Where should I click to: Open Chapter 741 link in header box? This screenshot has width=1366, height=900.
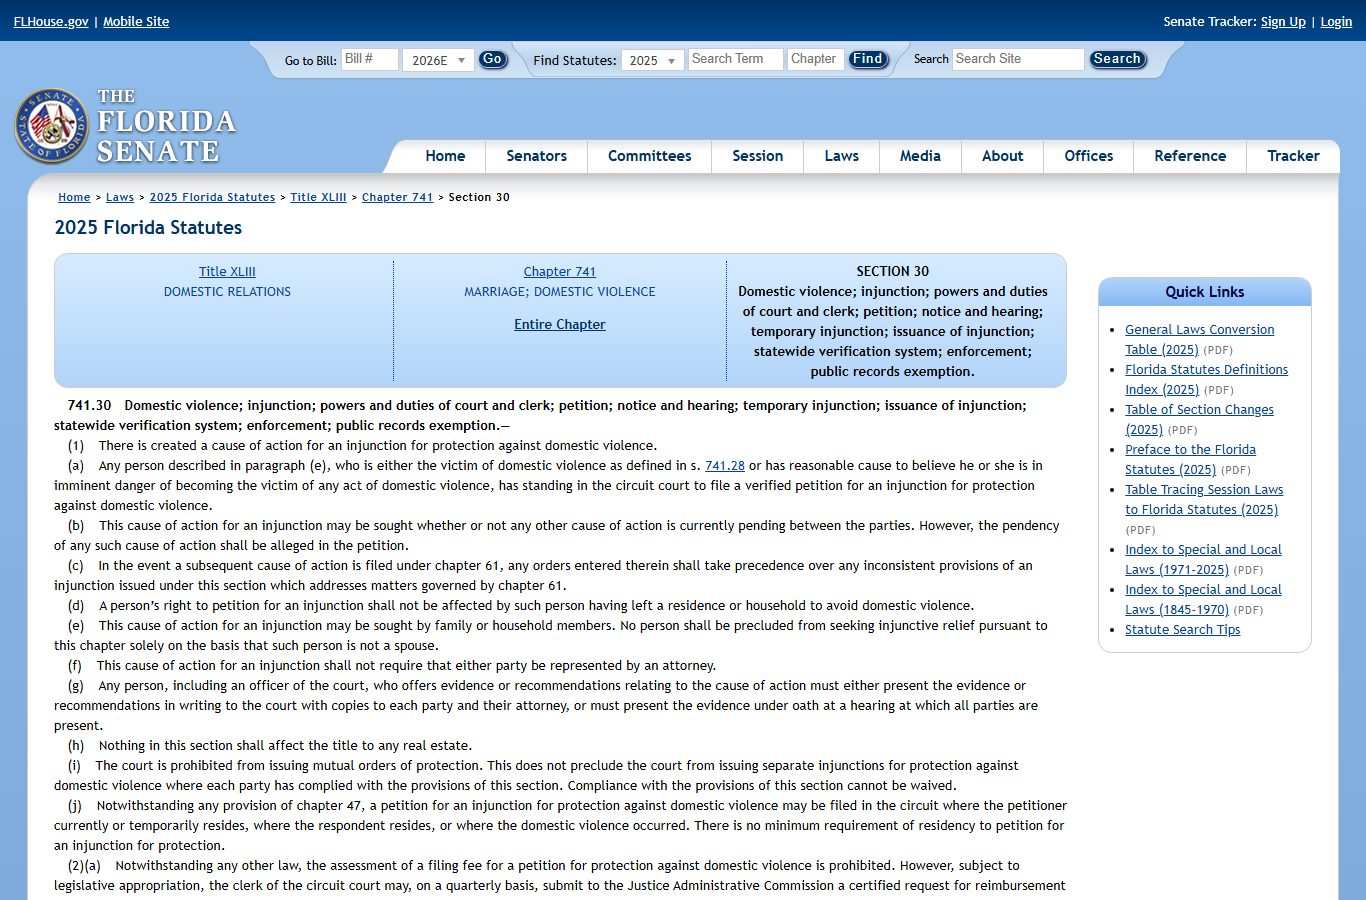click(x=559, y=271)
